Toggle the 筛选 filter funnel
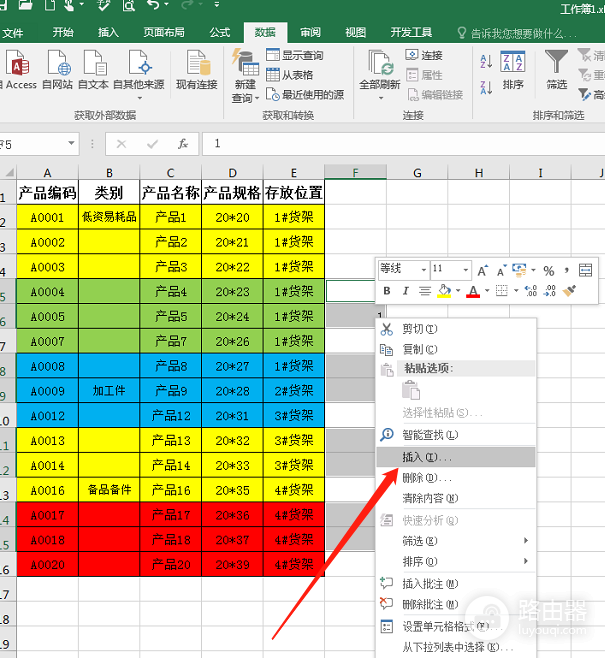The width and height of the screenshot is (605, 658). pos(556,70)
